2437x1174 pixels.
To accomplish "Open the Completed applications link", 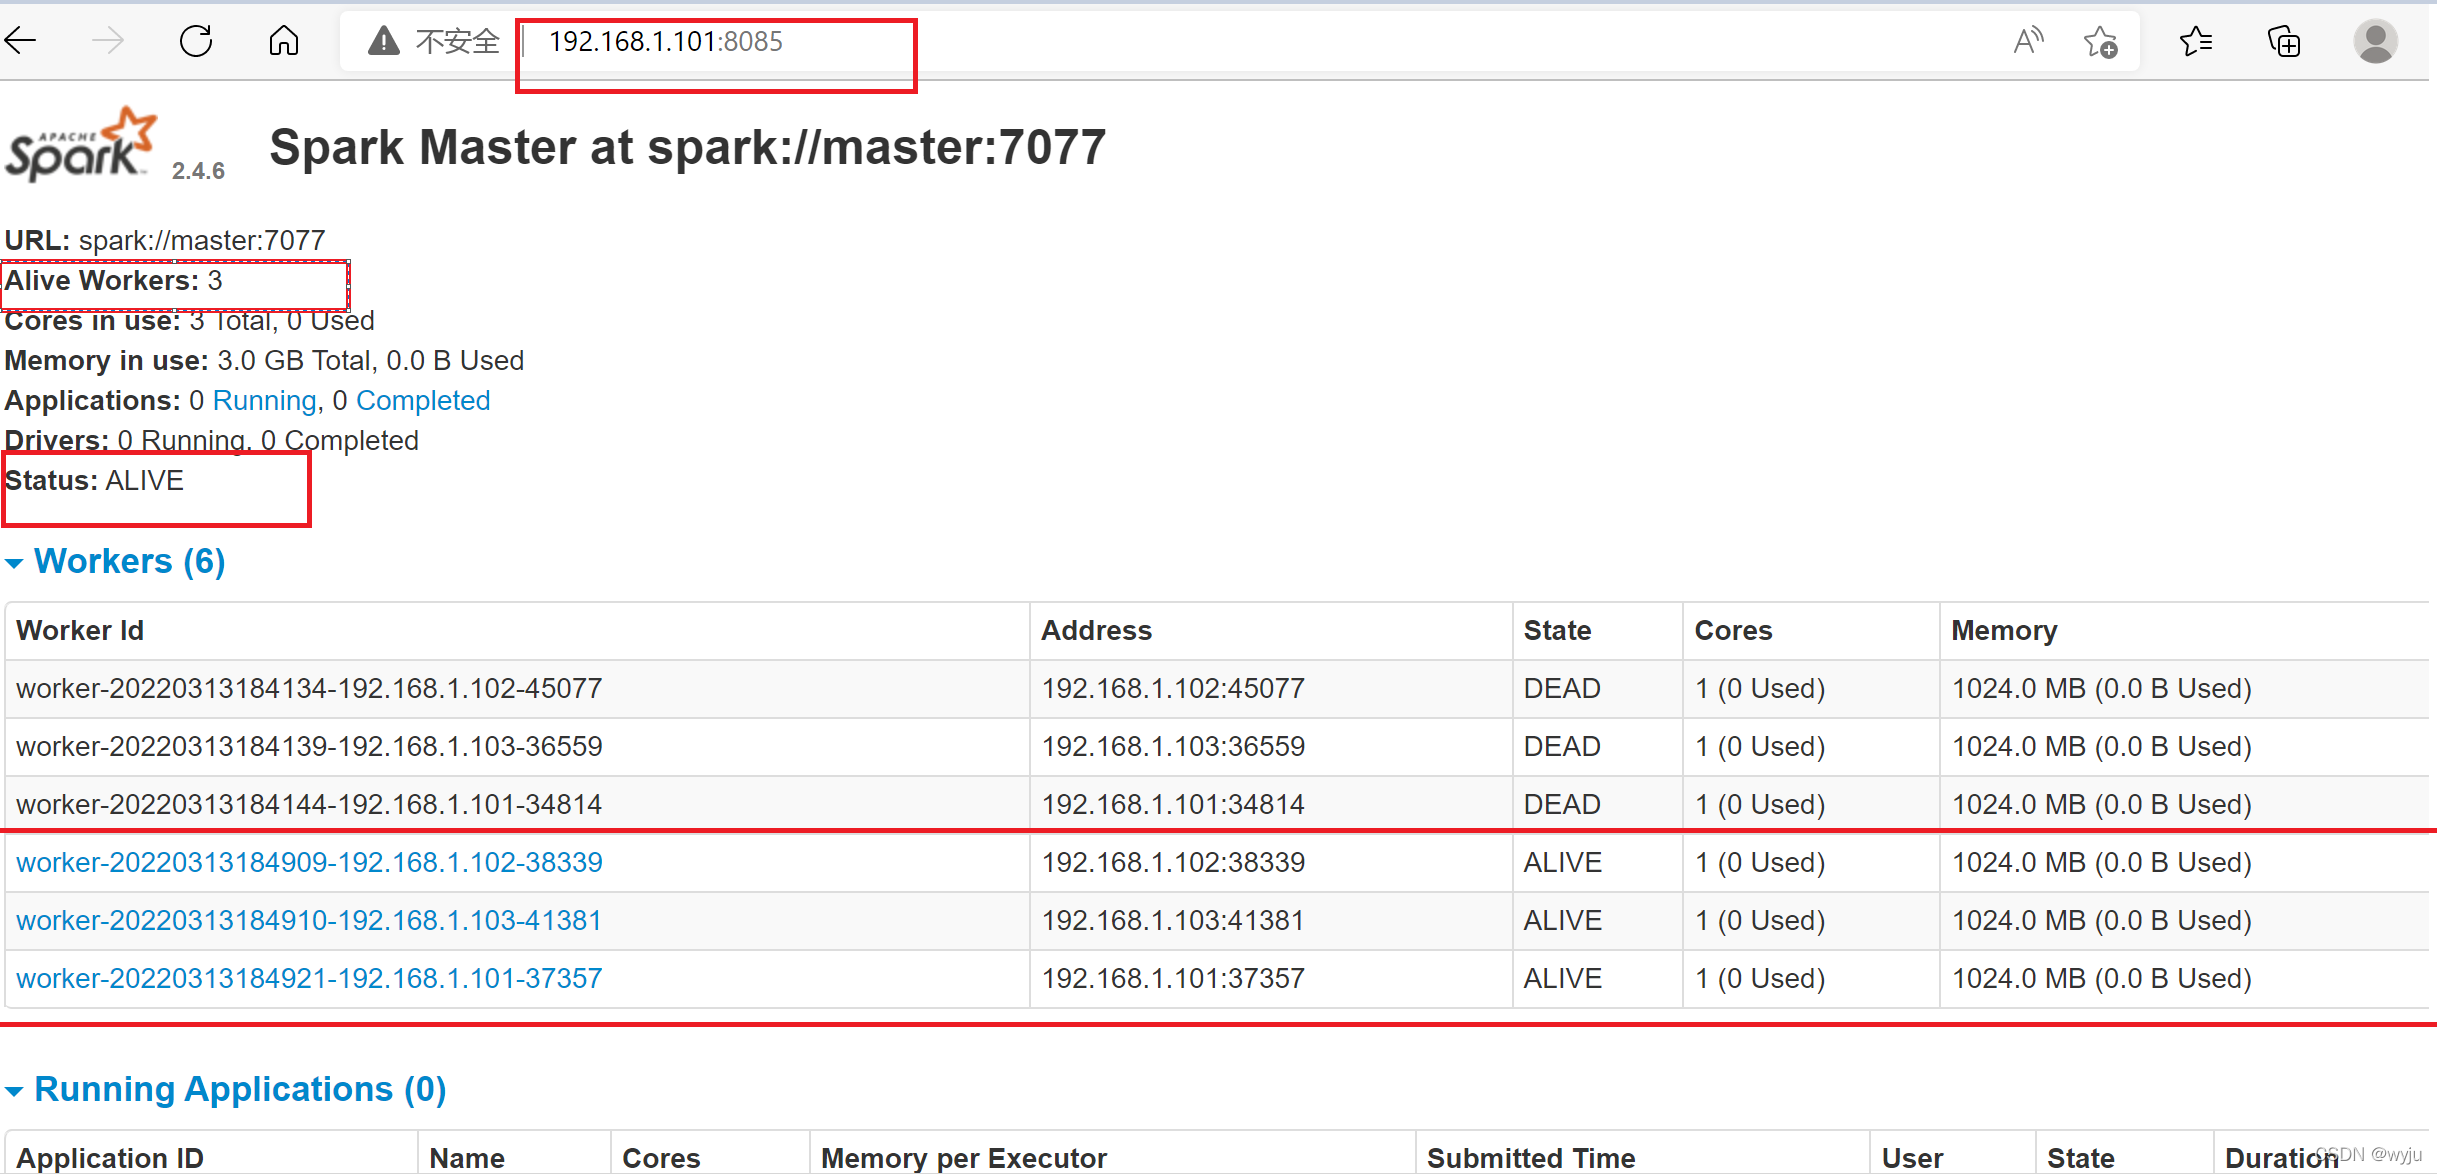I will (423, 400).
